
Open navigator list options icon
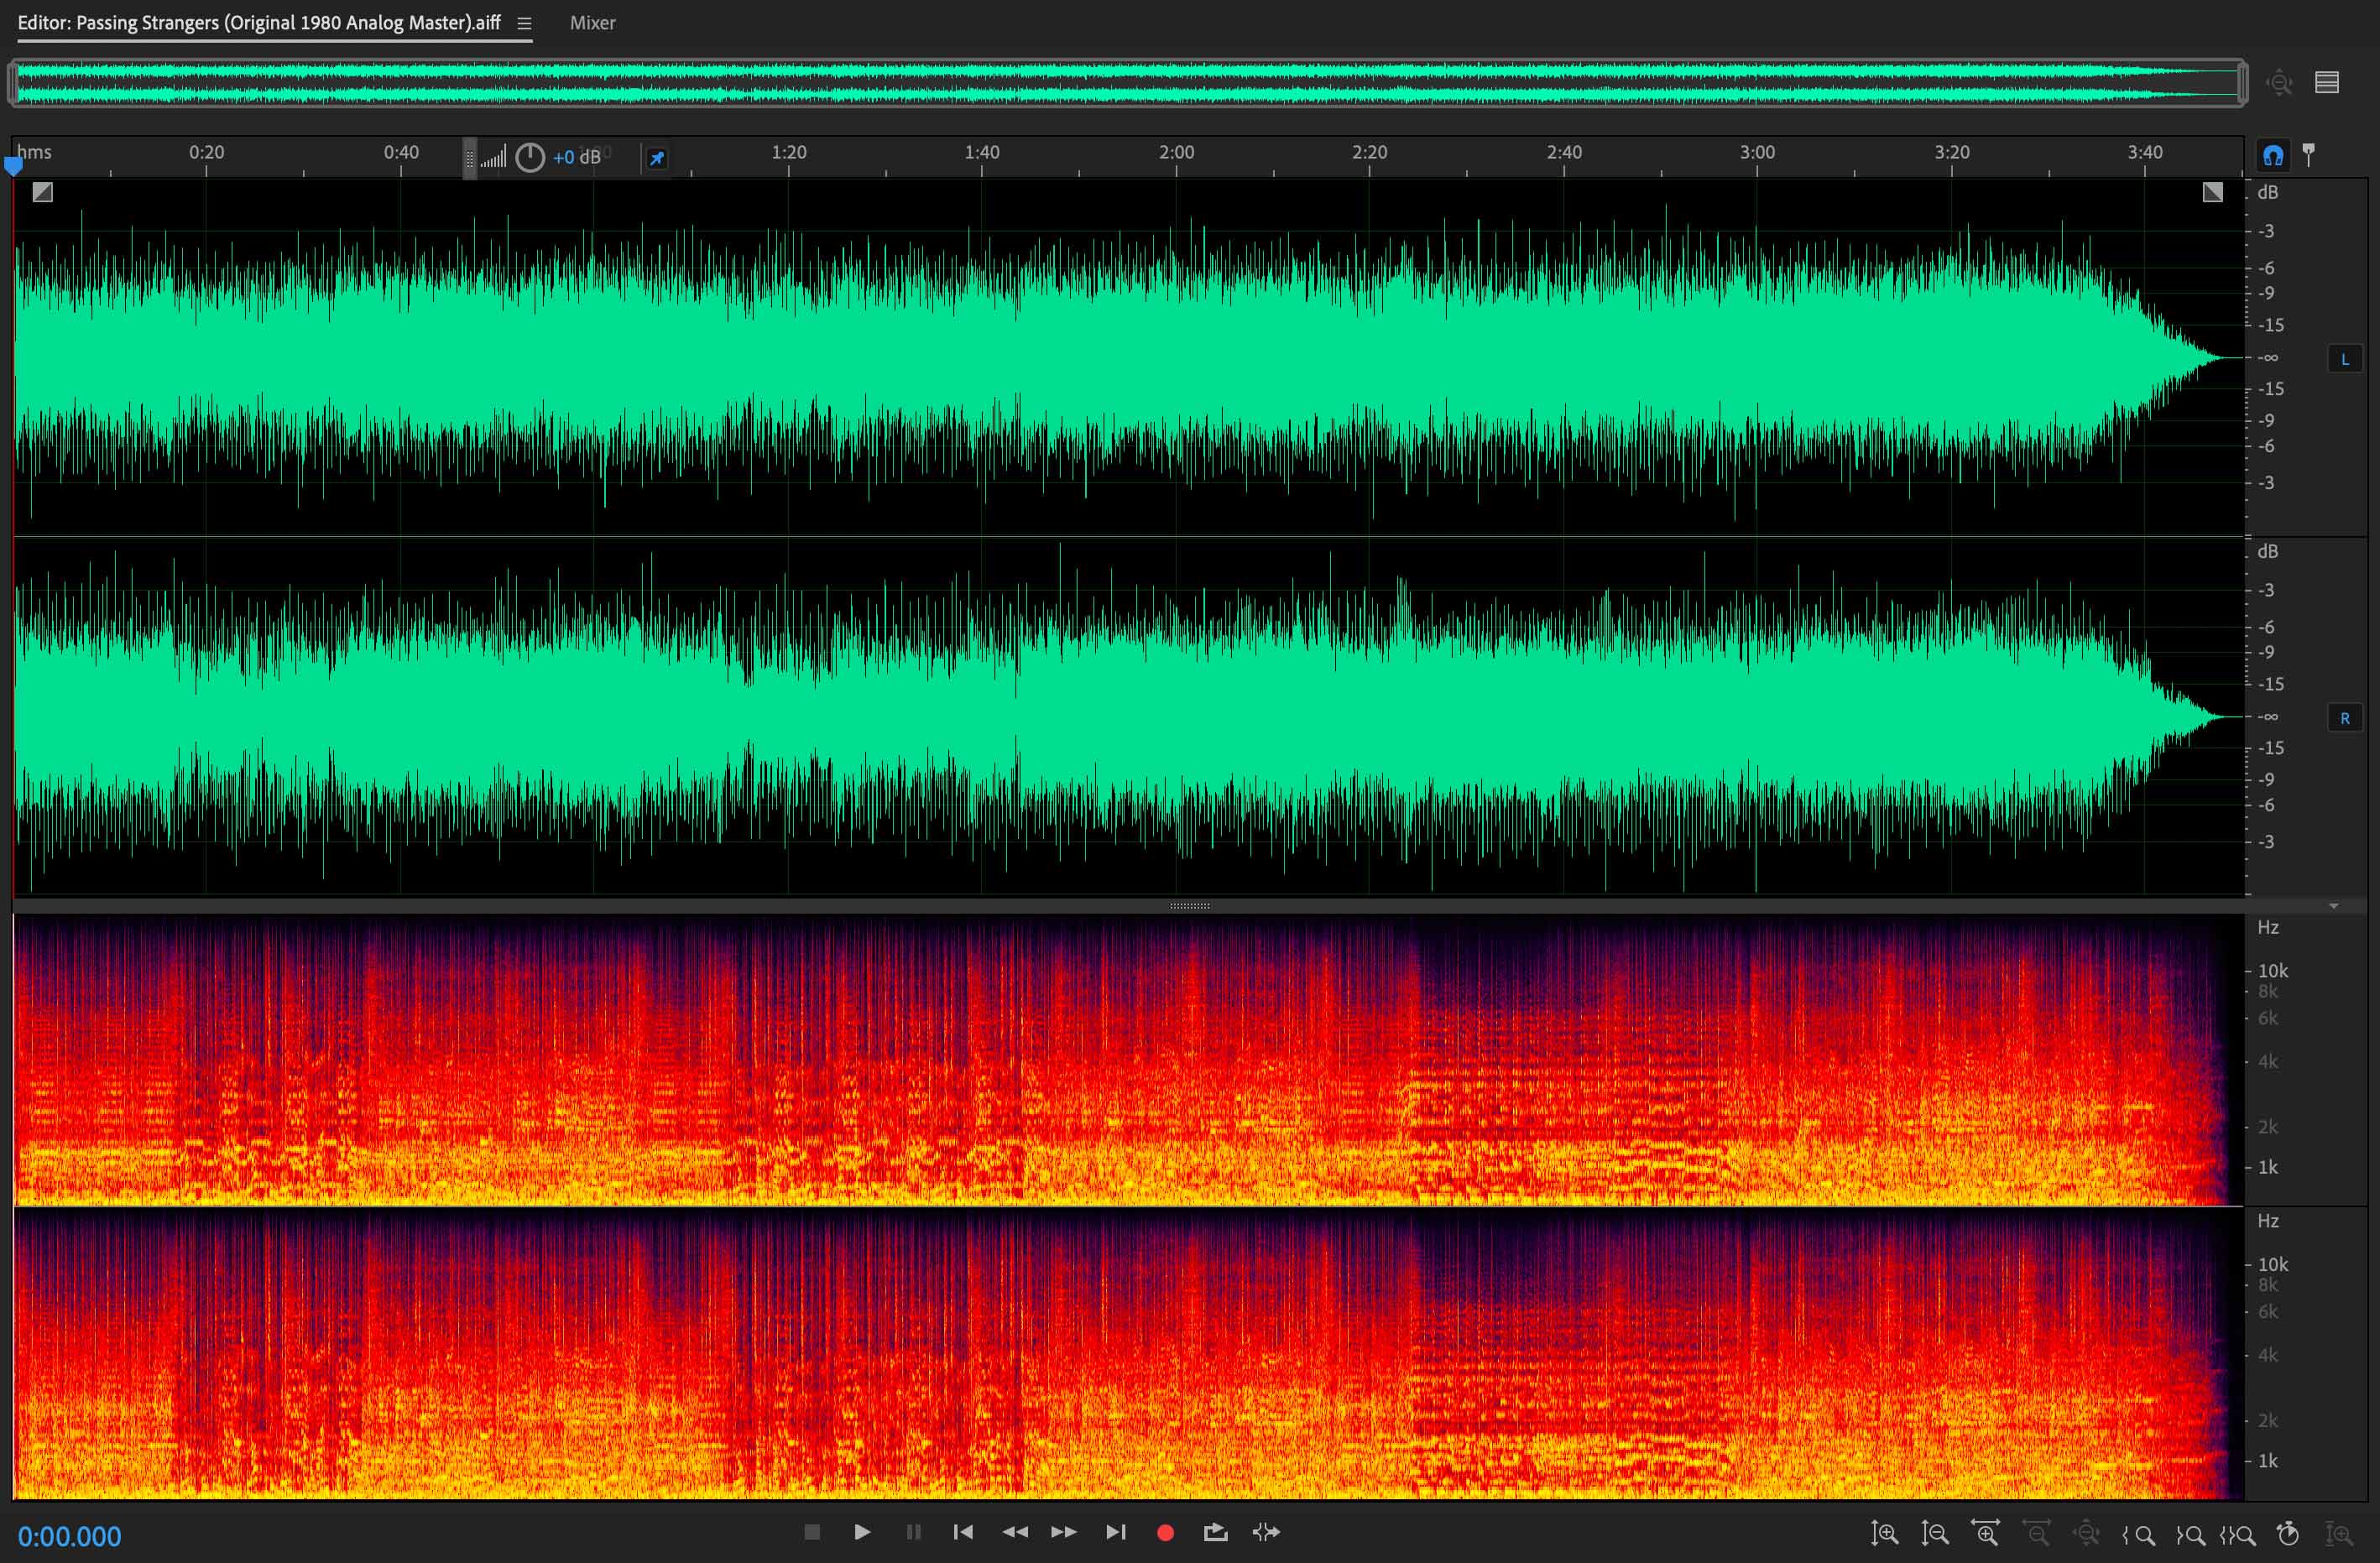(x=2327, y=82)
